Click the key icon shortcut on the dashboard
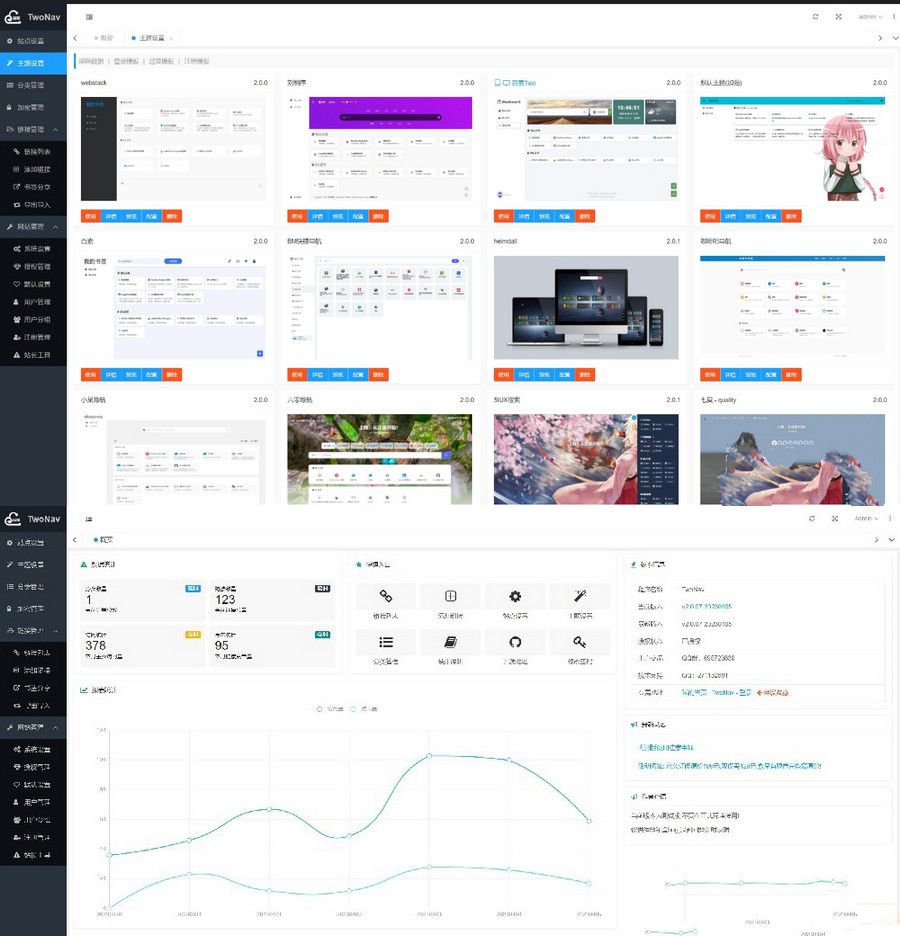The width and height of the screenshot is (900, 936). pyautogui.click(x=579, y=642)
